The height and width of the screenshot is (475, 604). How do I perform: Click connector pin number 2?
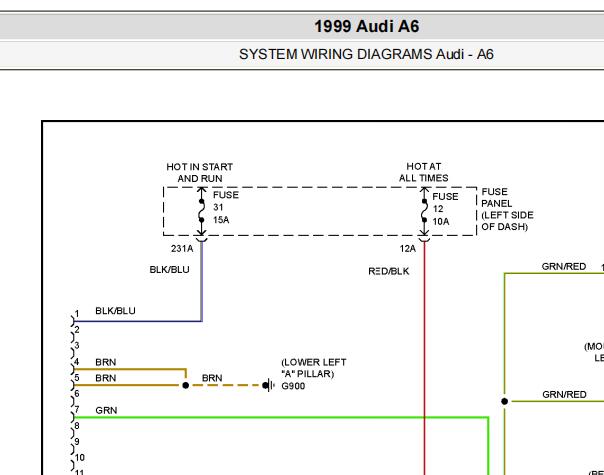(77, 330)
